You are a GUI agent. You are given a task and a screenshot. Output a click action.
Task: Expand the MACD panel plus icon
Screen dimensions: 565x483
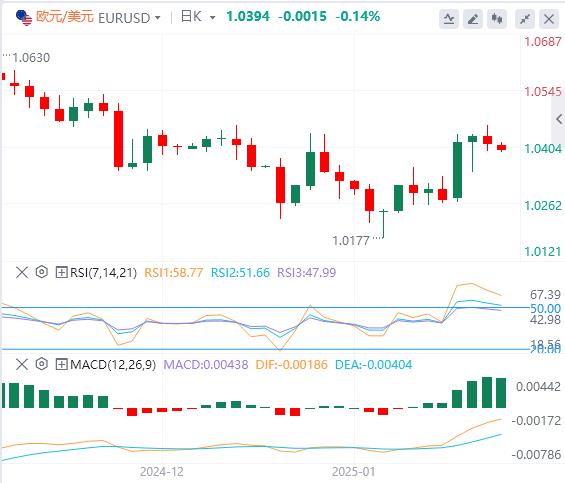point(61,364)
